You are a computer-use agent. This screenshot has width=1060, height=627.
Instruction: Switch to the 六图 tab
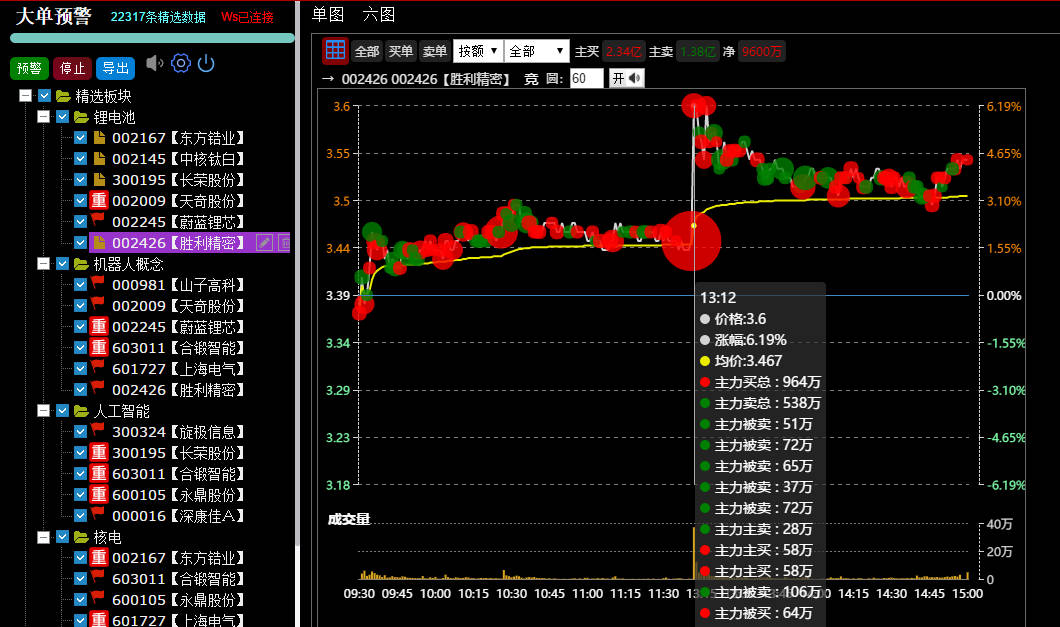coord(378,14)
